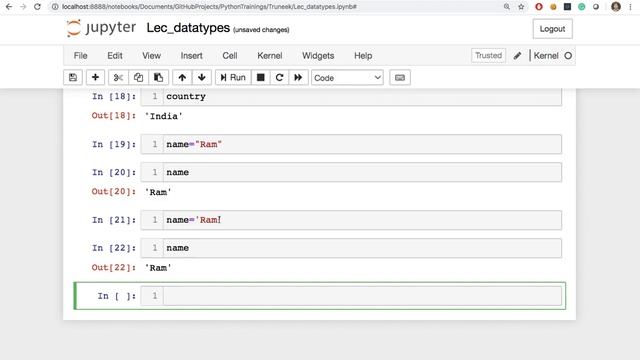
Task: Bookmark page with the star icon
Action: point(521,7)
